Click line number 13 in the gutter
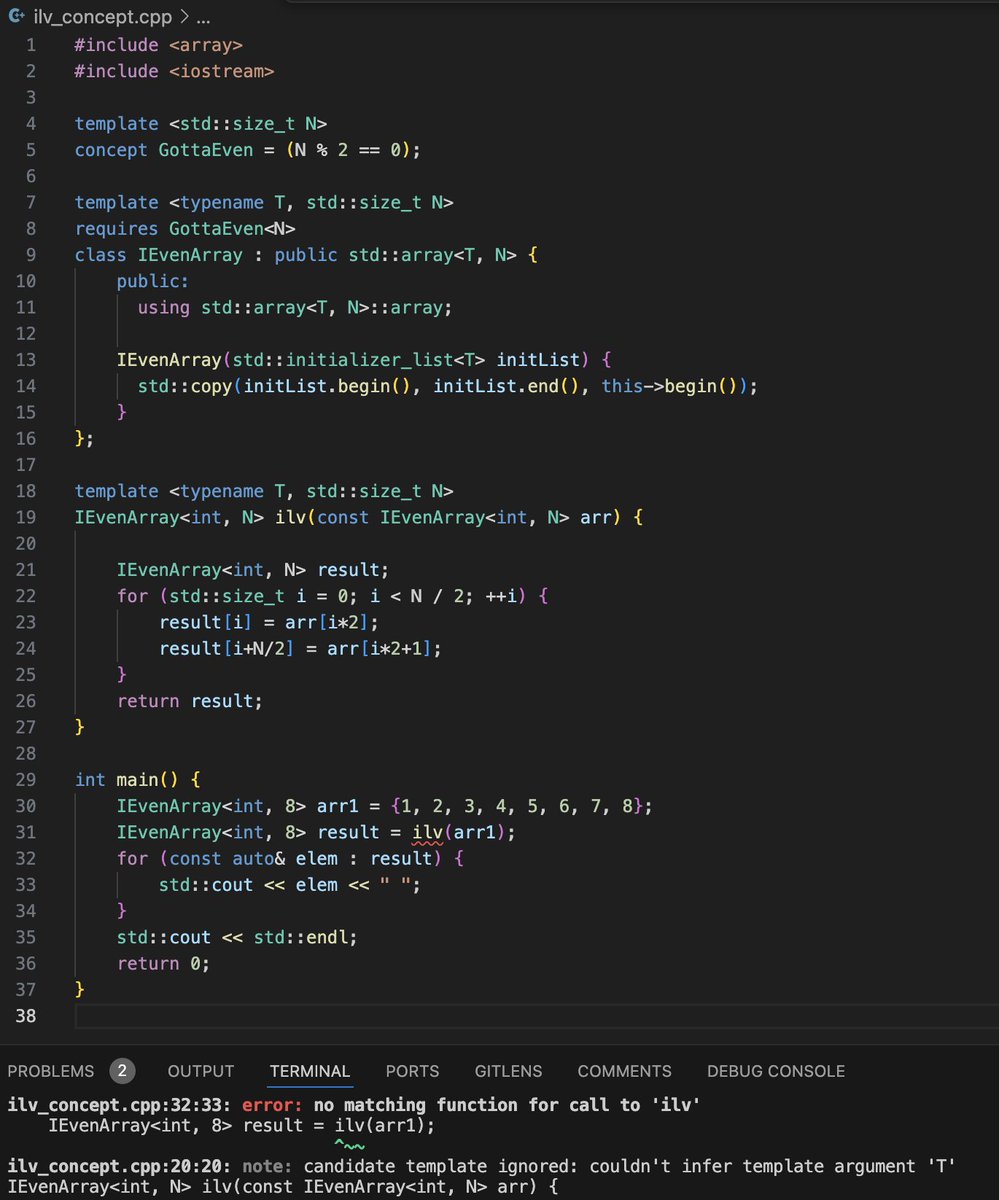 (26, 360)
